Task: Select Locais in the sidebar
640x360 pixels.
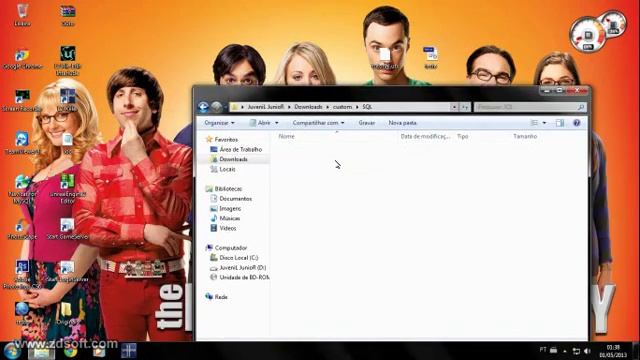Action: [227, 169]
